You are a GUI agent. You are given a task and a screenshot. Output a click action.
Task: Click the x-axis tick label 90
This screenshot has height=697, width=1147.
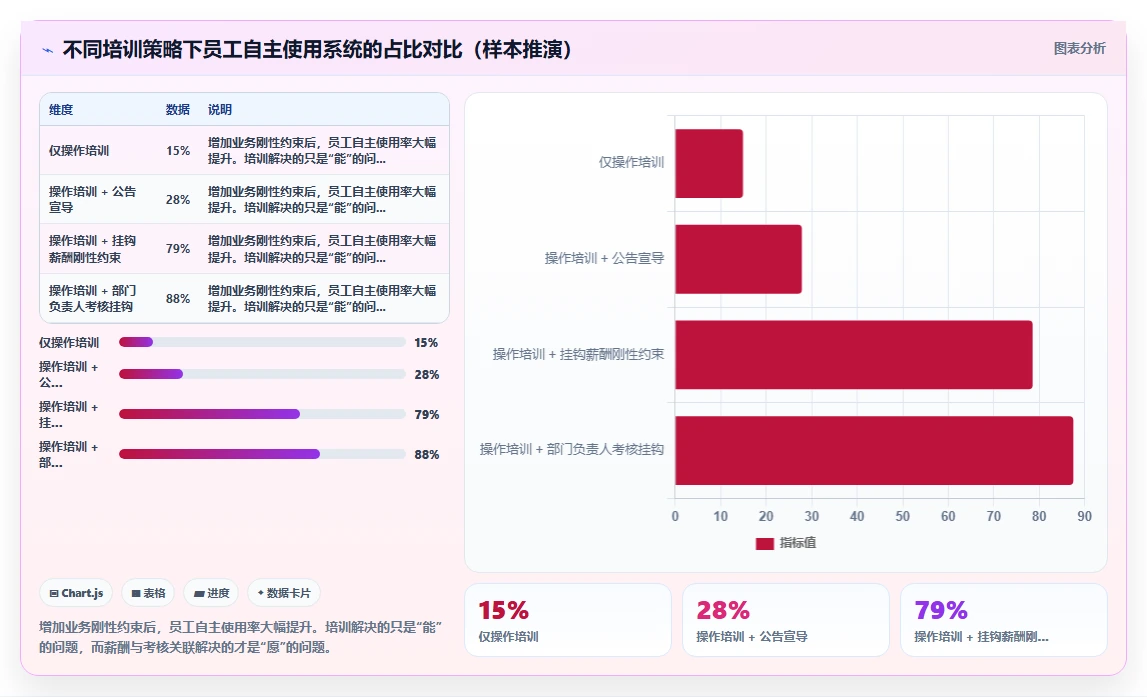coord(1084,516)
